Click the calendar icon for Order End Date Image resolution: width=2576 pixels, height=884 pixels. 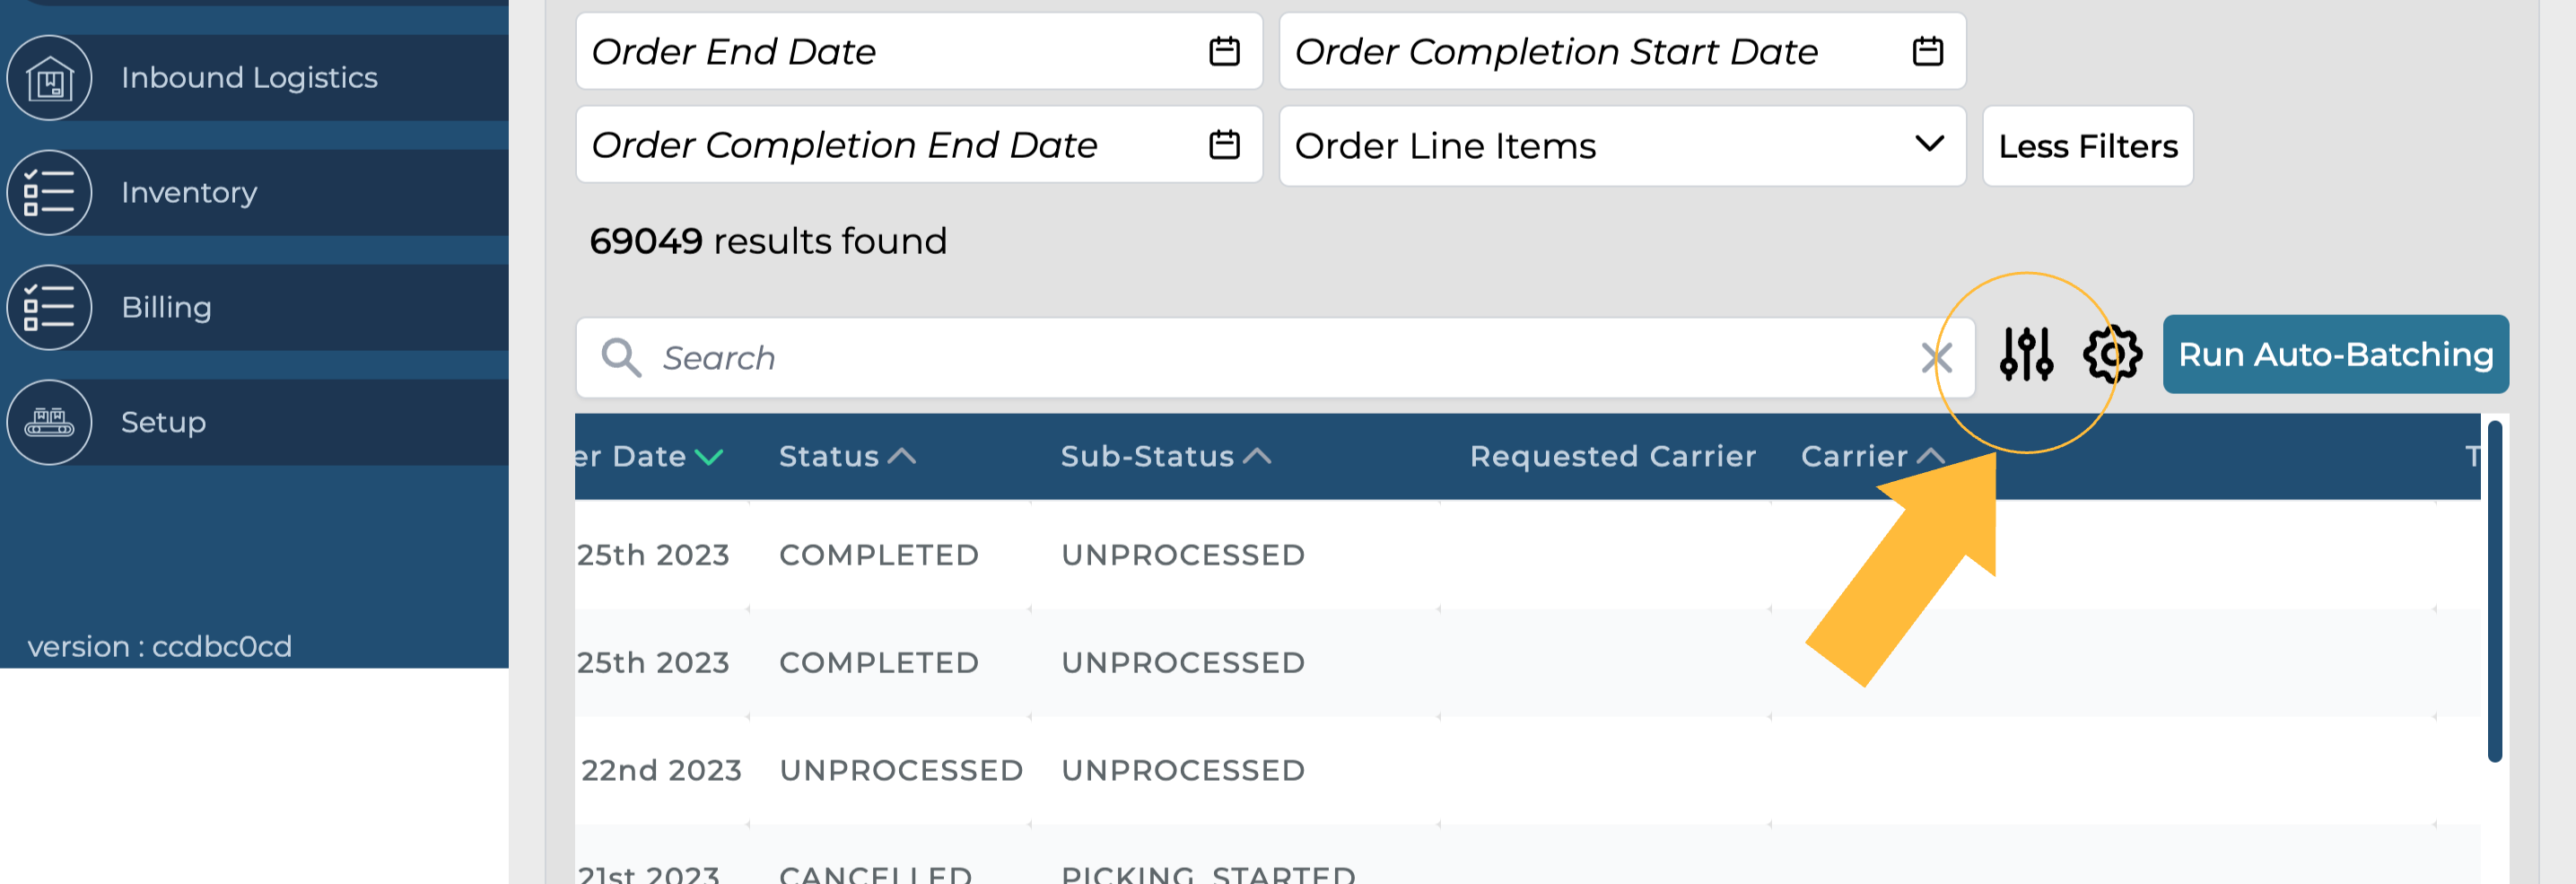1226,51
